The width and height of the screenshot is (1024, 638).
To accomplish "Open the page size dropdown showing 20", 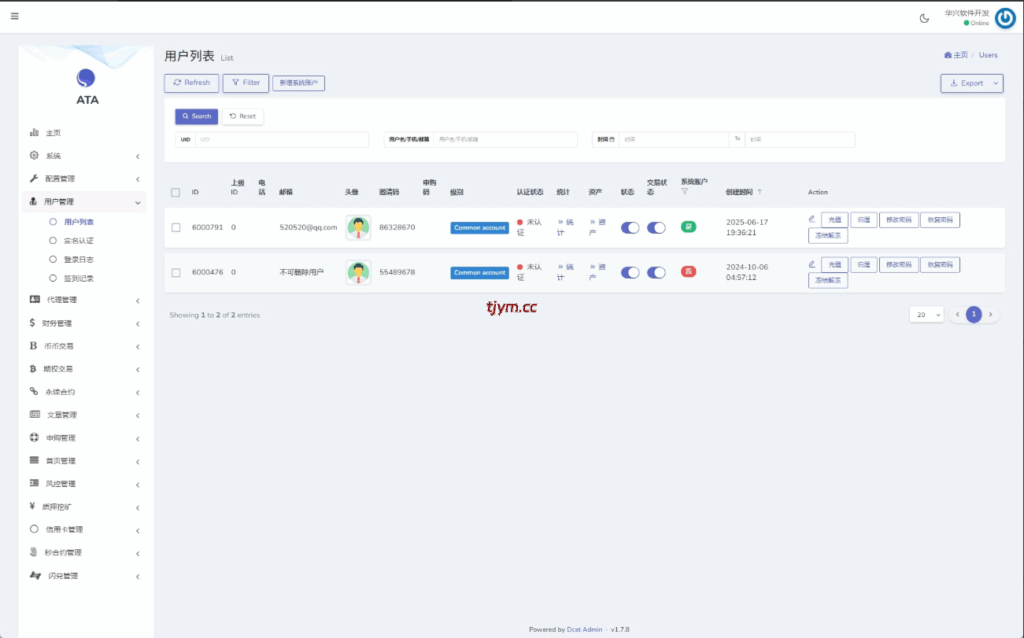I will (x=926, y=314).
